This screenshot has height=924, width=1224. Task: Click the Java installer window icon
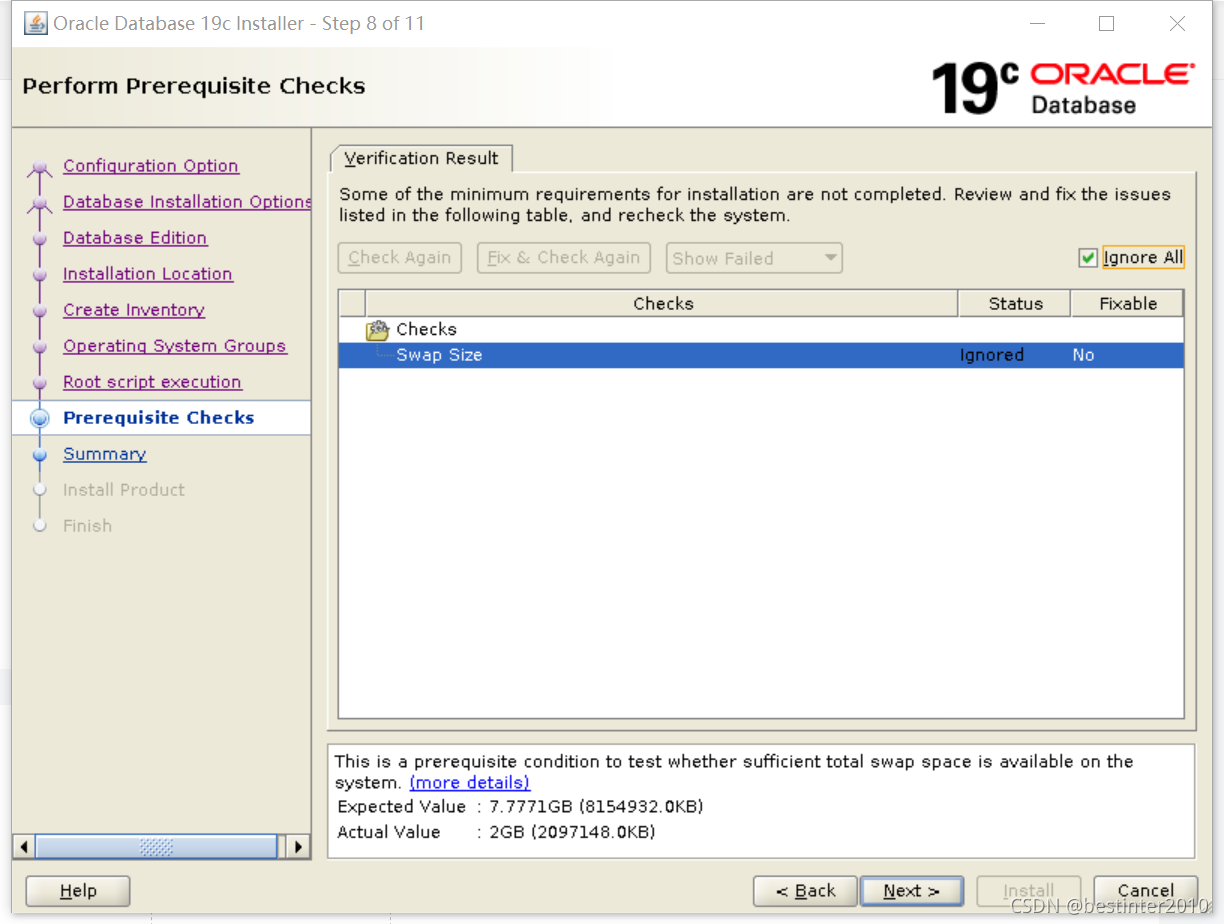35,23
